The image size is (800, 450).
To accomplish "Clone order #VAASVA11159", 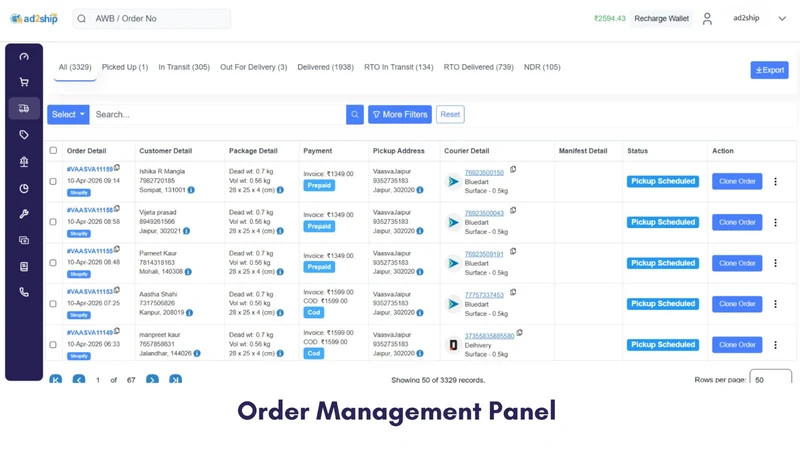I will point(737,181).
